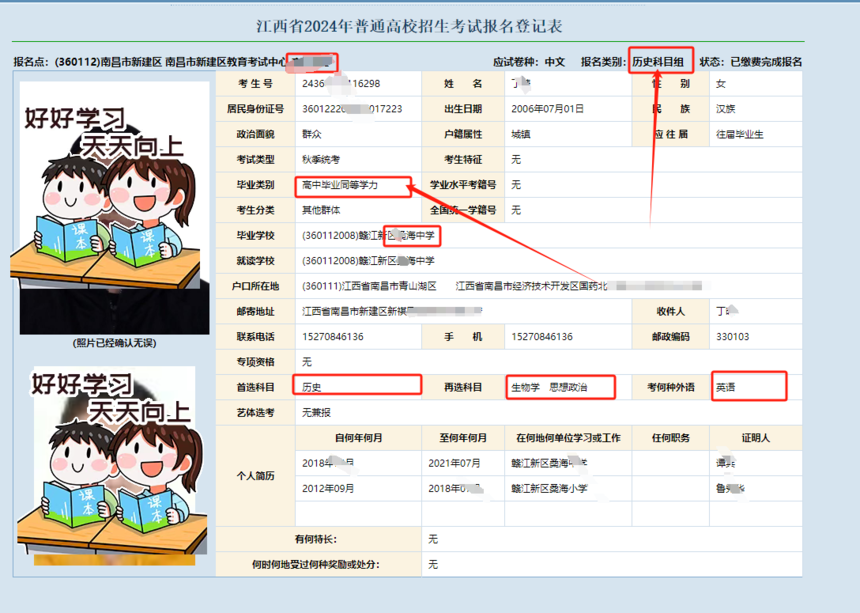Image resolution: width=860 pixels, height=613 pixels.
Task: Select the résumé end date 2021年07月
Action: [x=454, y=463]
